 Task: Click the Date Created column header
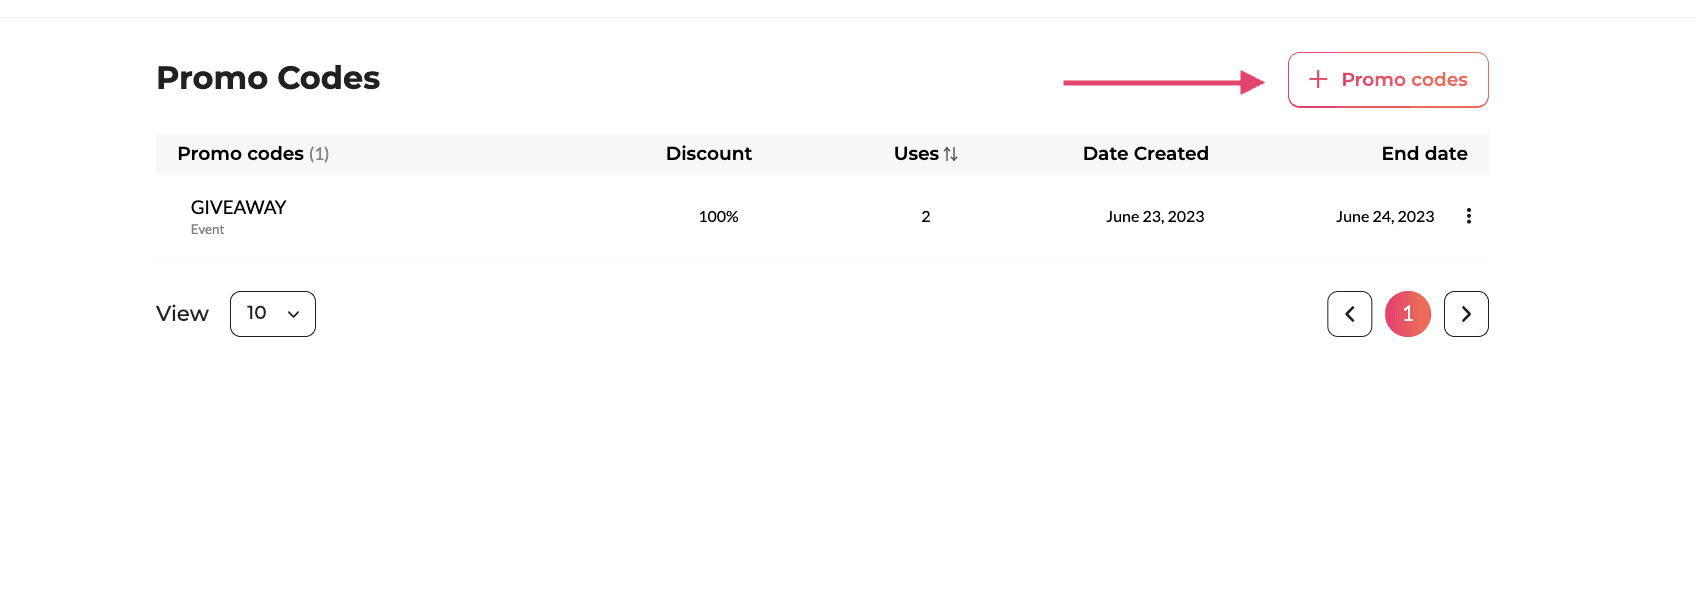click(1145, 153)
